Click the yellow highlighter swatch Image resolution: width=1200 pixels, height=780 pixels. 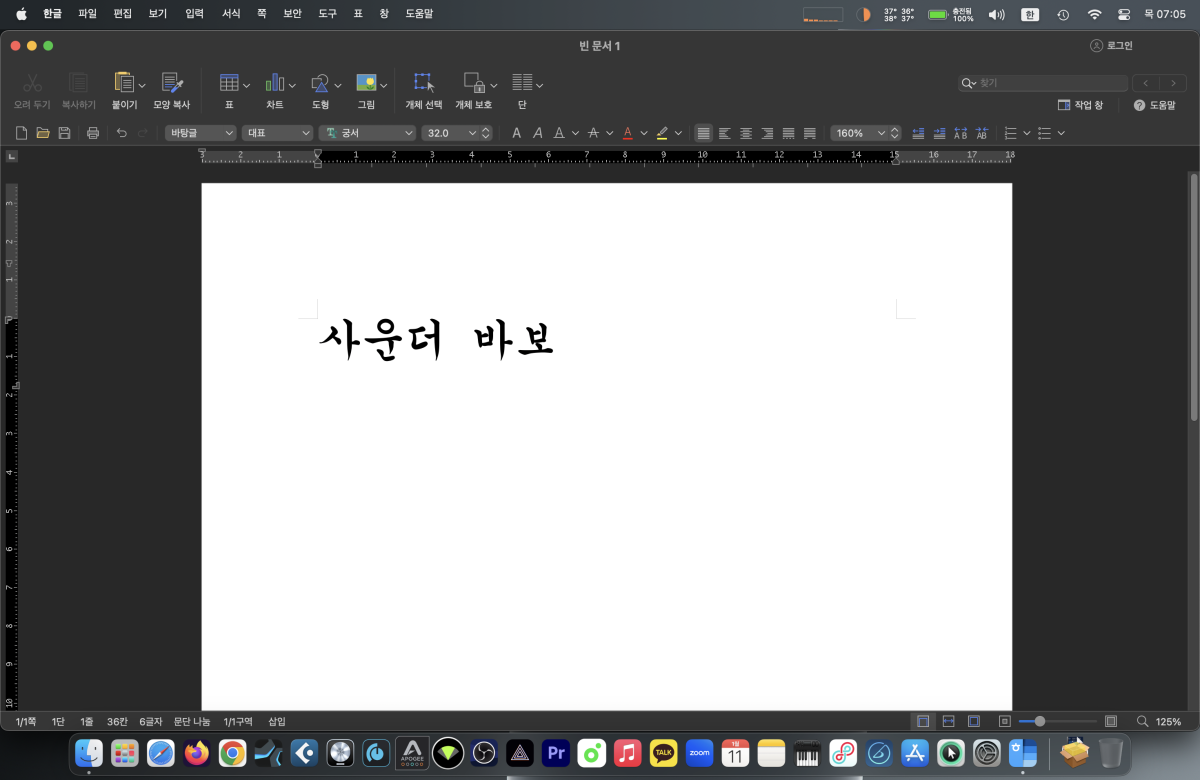point(662,133)
